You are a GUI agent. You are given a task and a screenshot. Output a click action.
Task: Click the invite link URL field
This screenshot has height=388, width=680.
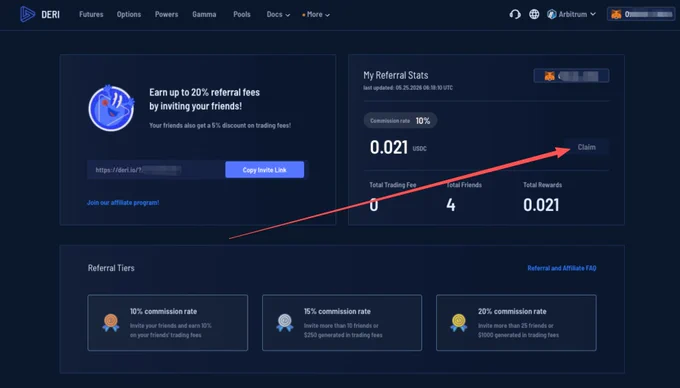point(156,170)
